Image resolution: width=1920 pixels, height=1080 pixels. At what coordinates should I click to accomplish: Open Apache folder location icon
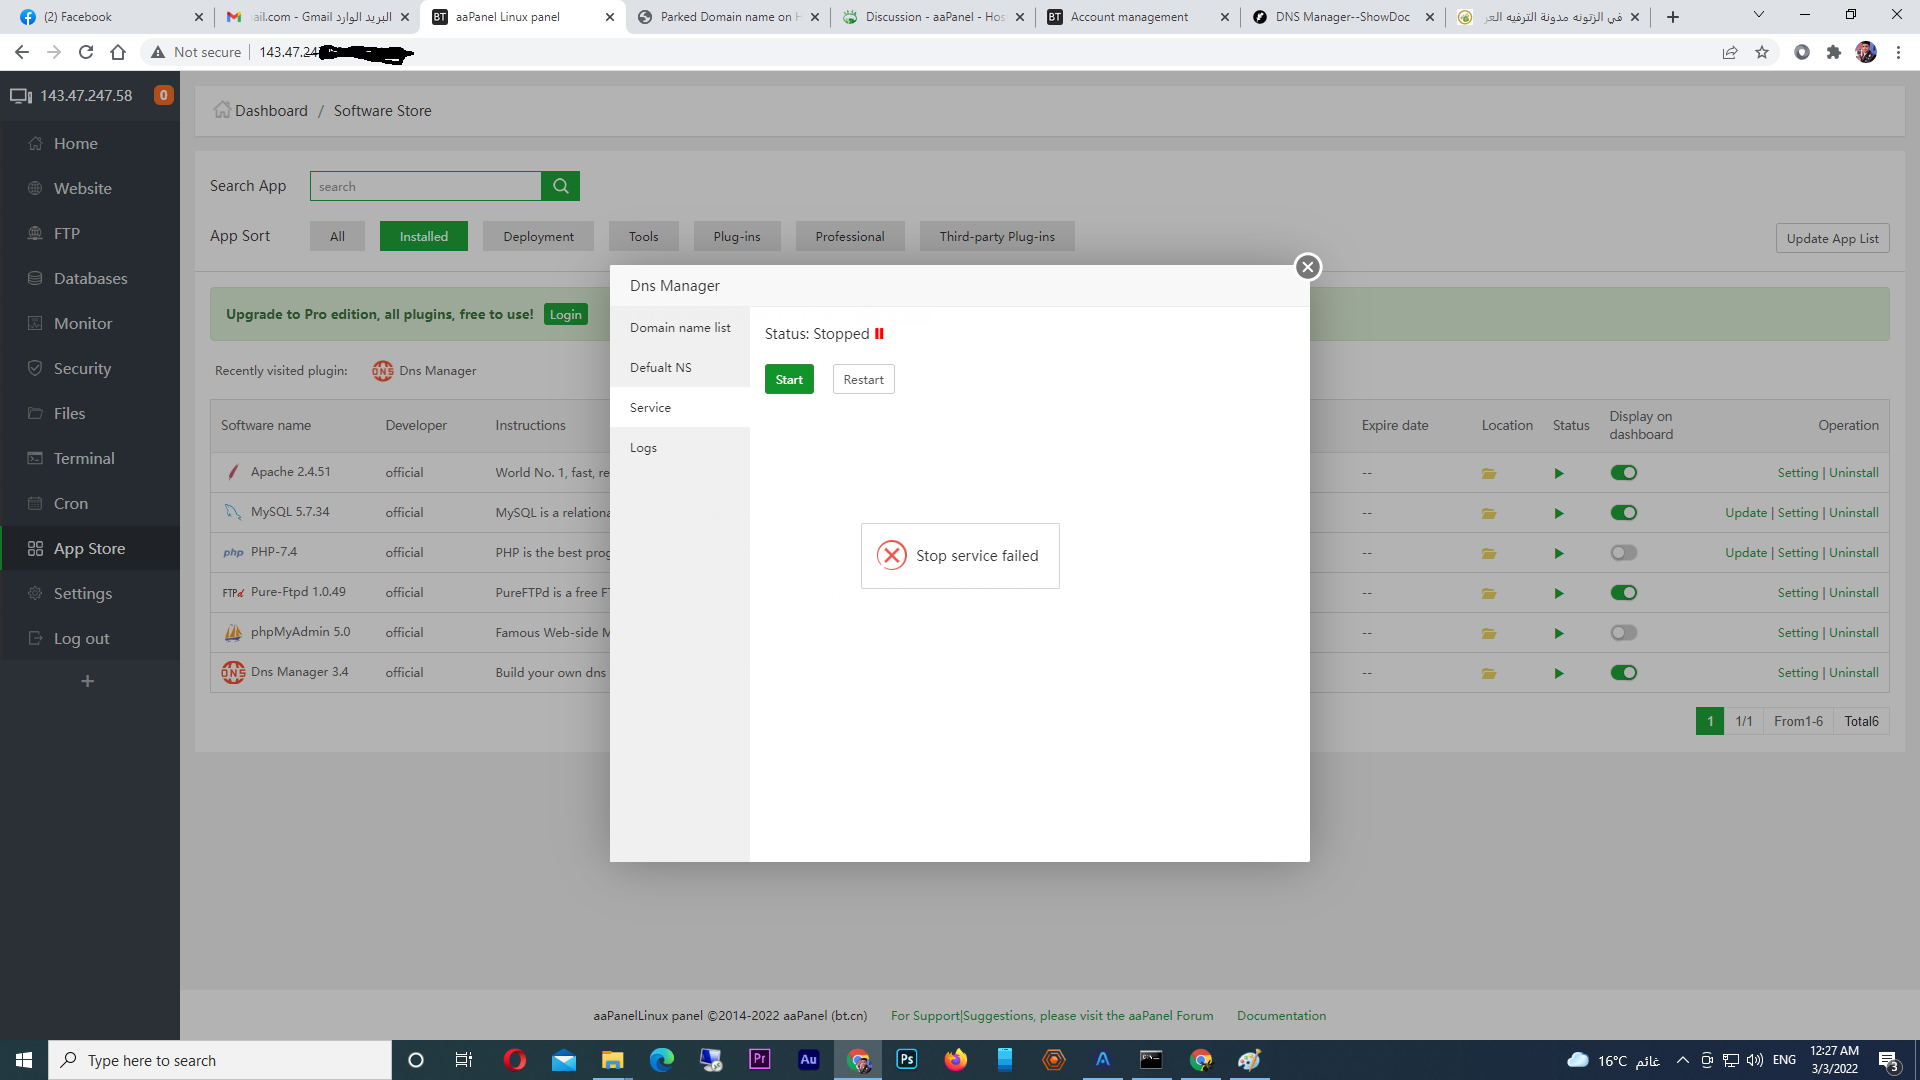pyautogui.click(x=1488, y=473)
